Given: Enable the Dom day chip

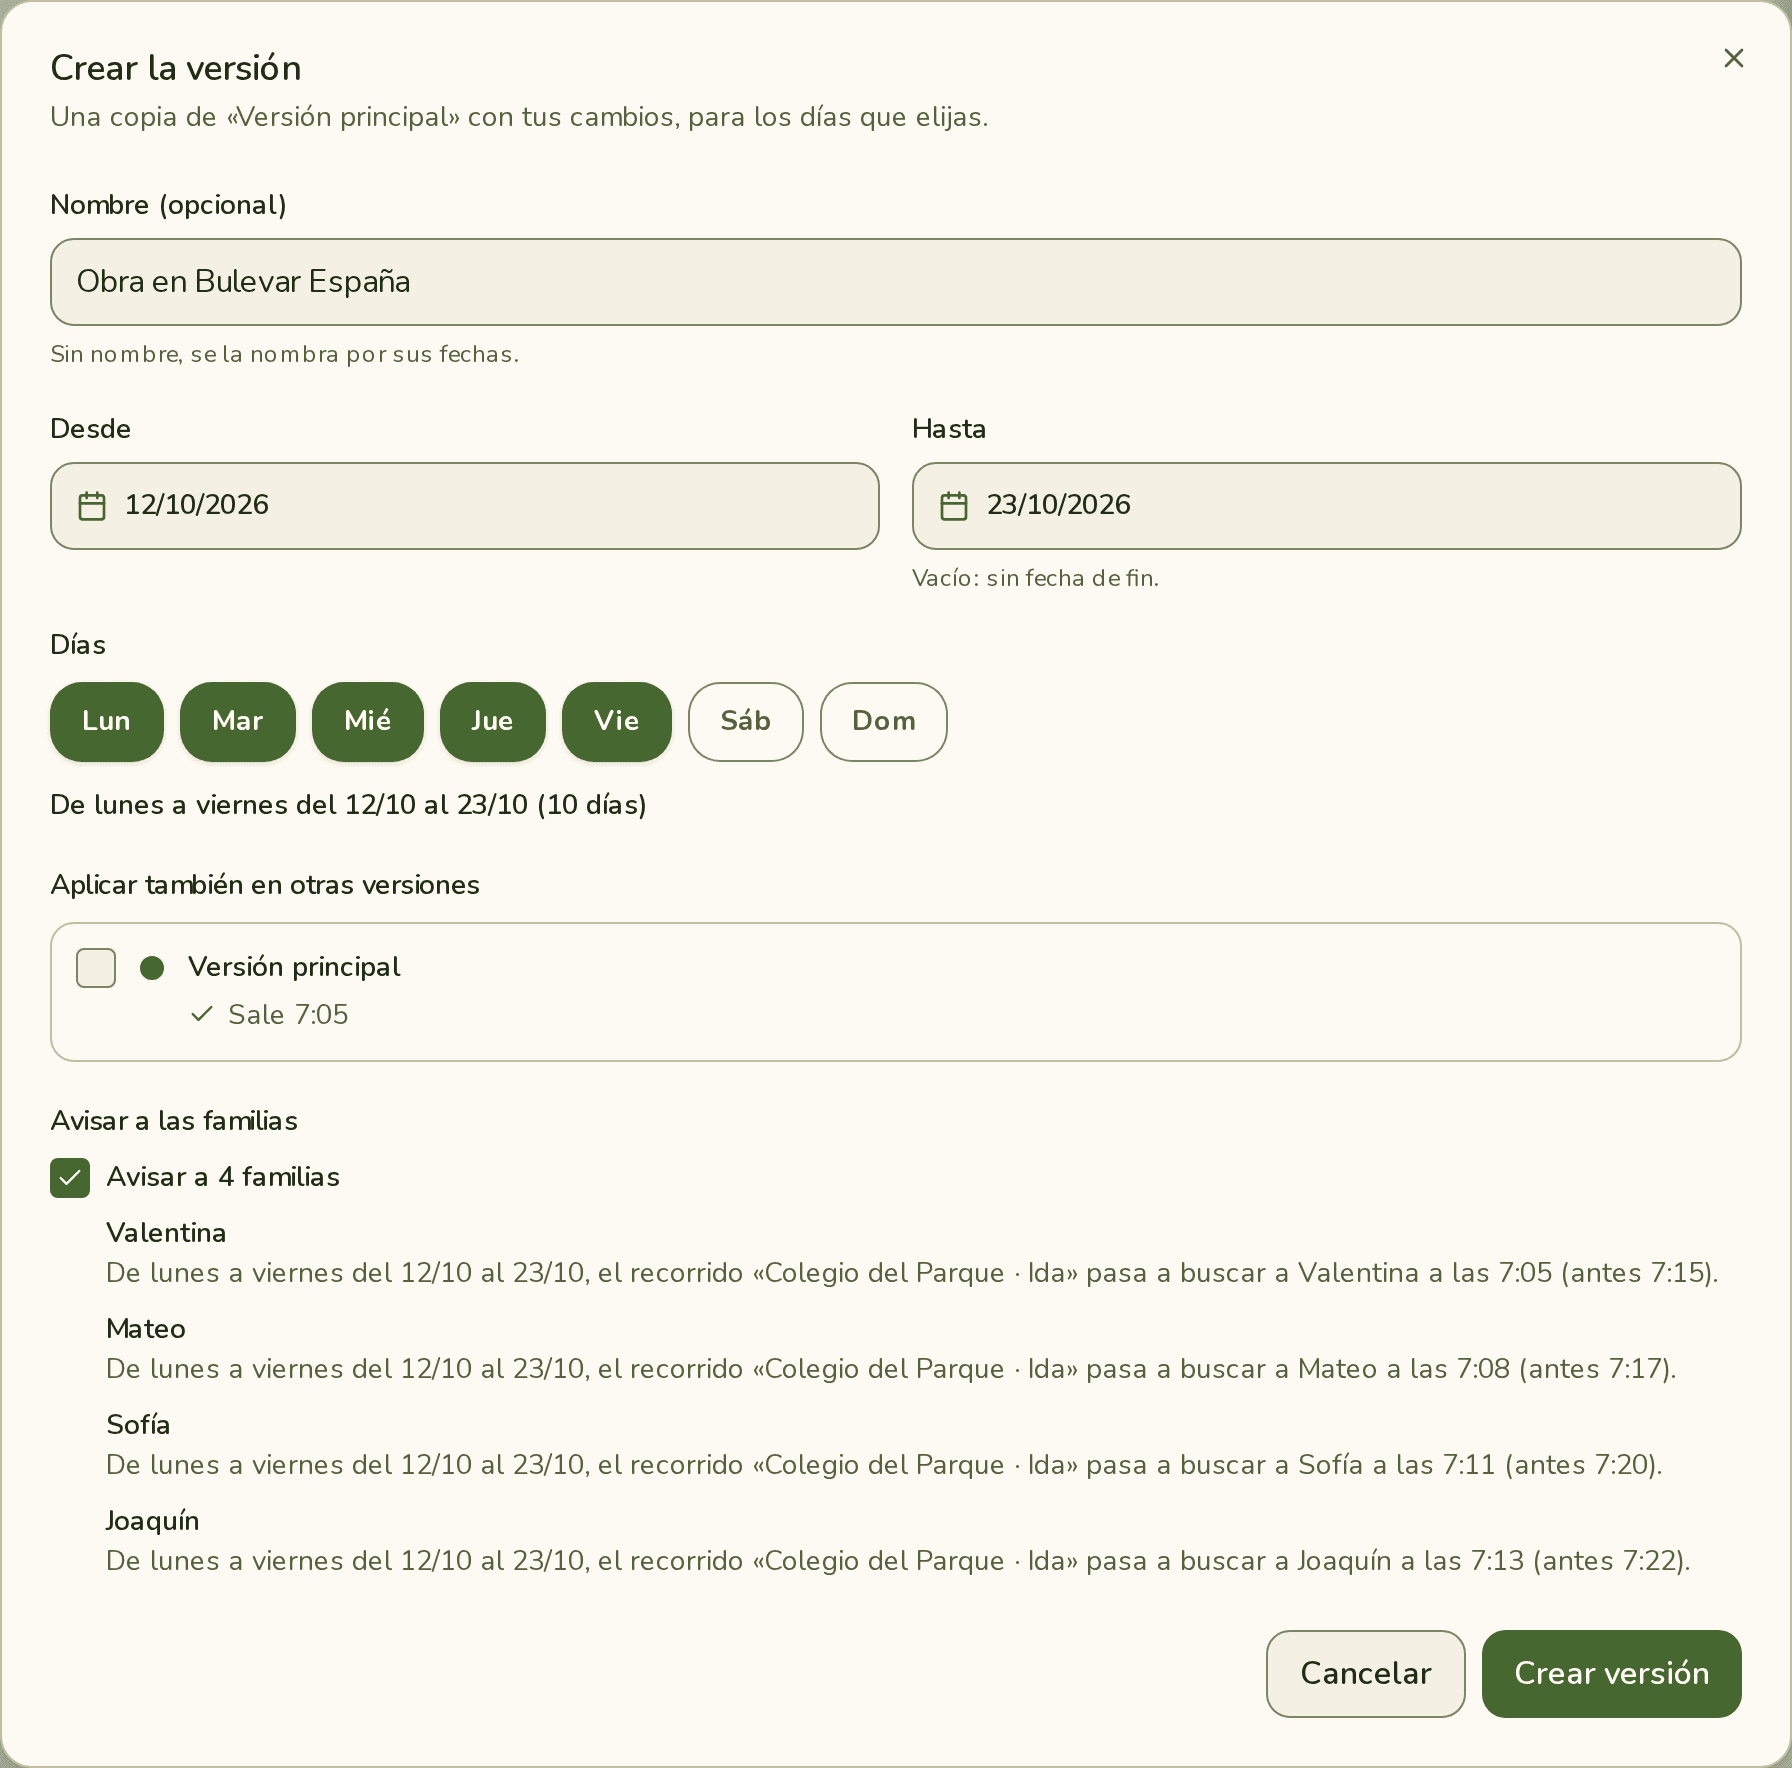Looking at the screenshot, I should 884,722.
